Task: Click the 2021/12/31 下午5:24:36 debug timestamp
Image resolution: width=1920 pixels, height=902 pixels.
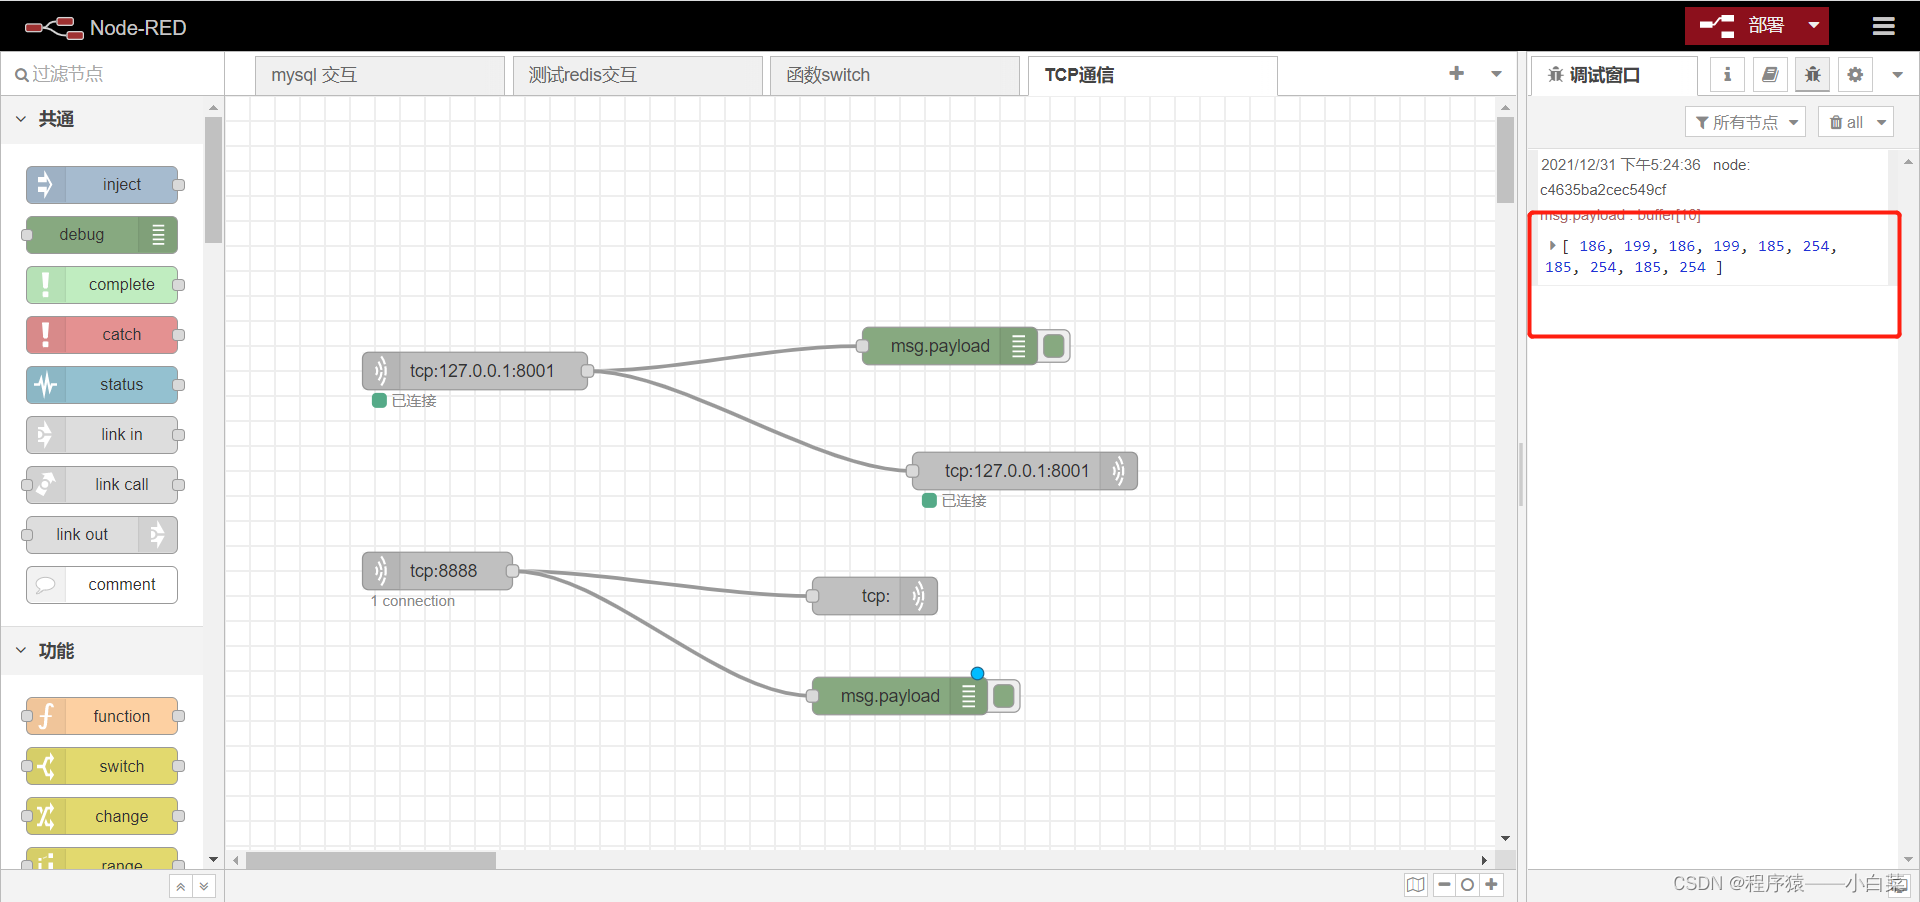Action: click(x=1620, y=165)
